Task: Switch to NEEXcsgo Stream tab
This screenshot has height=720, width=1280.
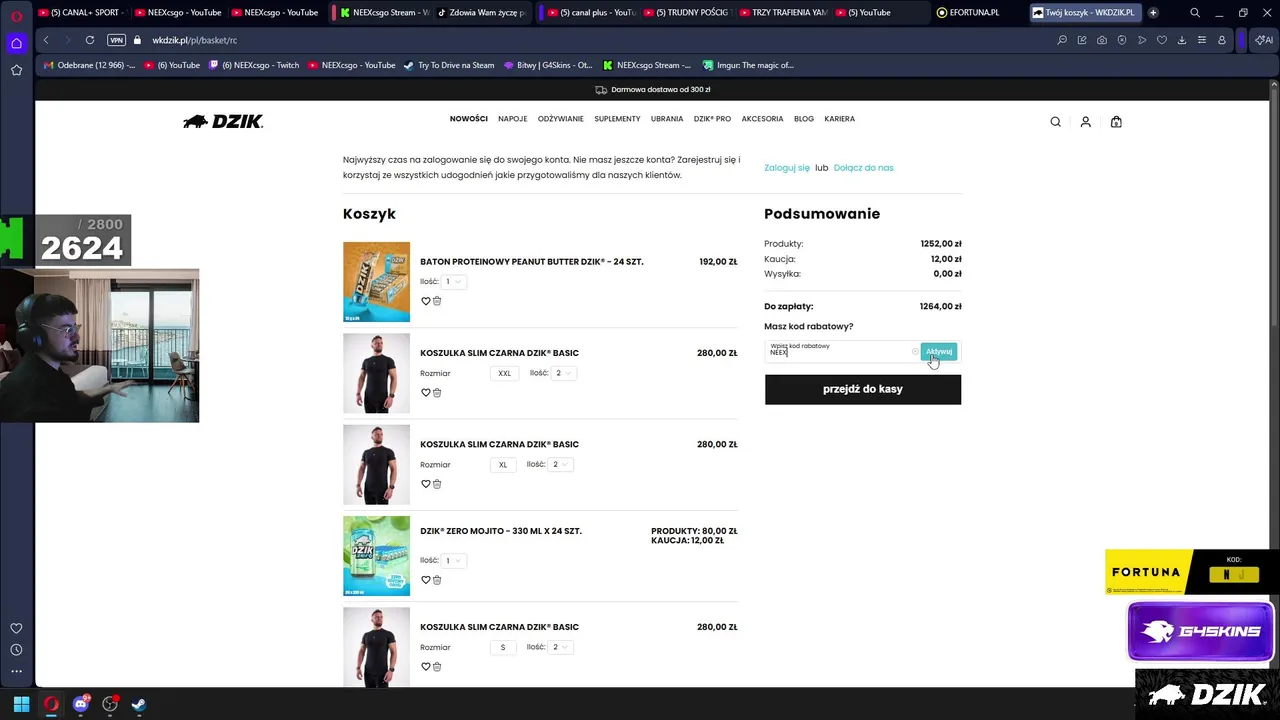Action: pyautogui.click(x=384, y=13)
